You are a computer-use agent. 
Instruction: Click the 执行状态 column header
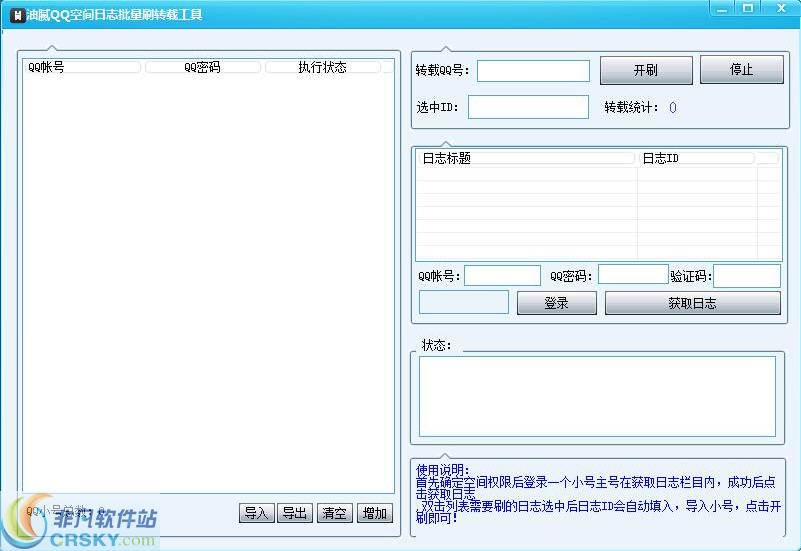click(322, 67)
